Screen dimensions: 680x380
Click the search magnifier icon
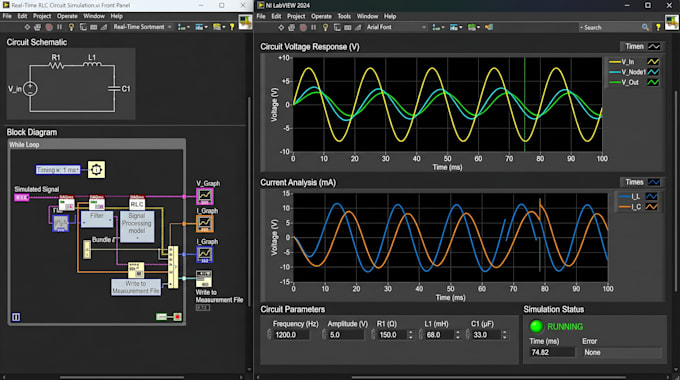point(645,27)
